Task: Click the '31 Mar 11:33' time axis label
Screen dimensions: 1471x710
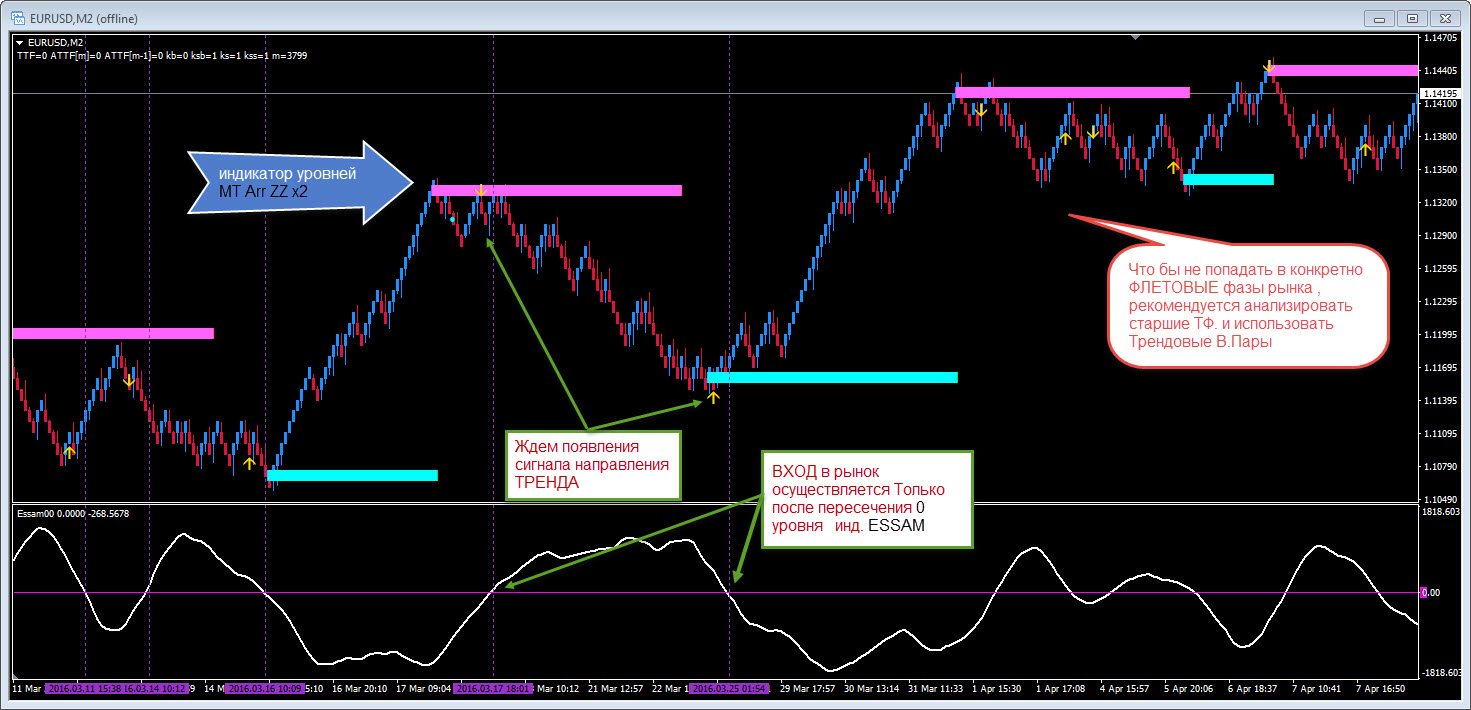Action: [x=936, y=689]
